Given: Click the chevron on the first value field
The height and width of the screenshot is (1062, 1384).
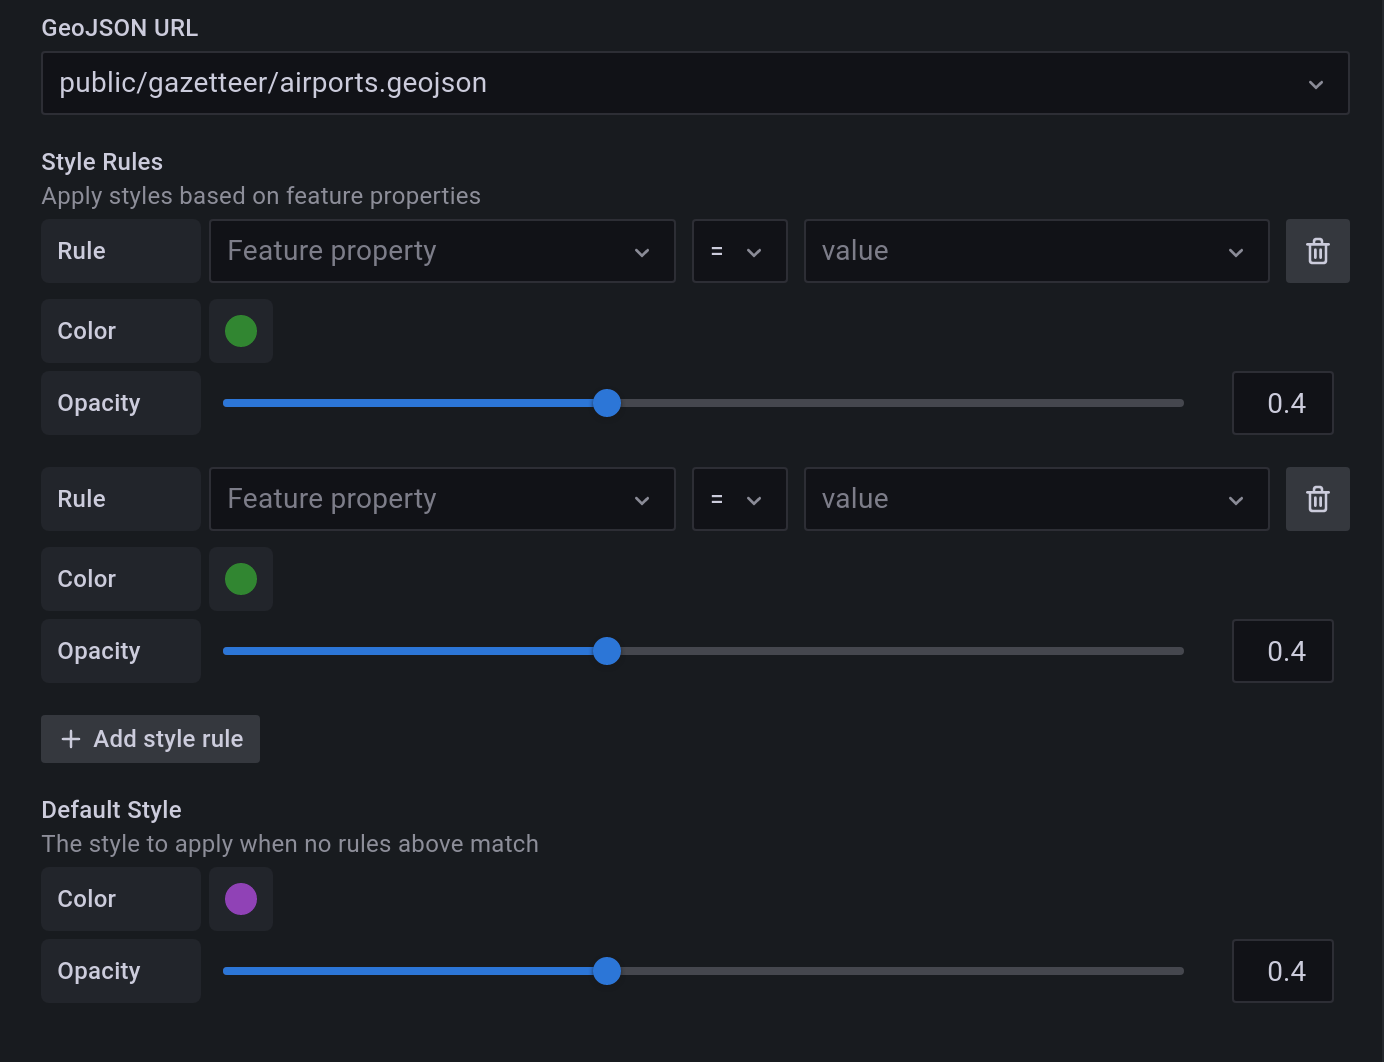Looking at the screenshot, I should (1236, 251).
